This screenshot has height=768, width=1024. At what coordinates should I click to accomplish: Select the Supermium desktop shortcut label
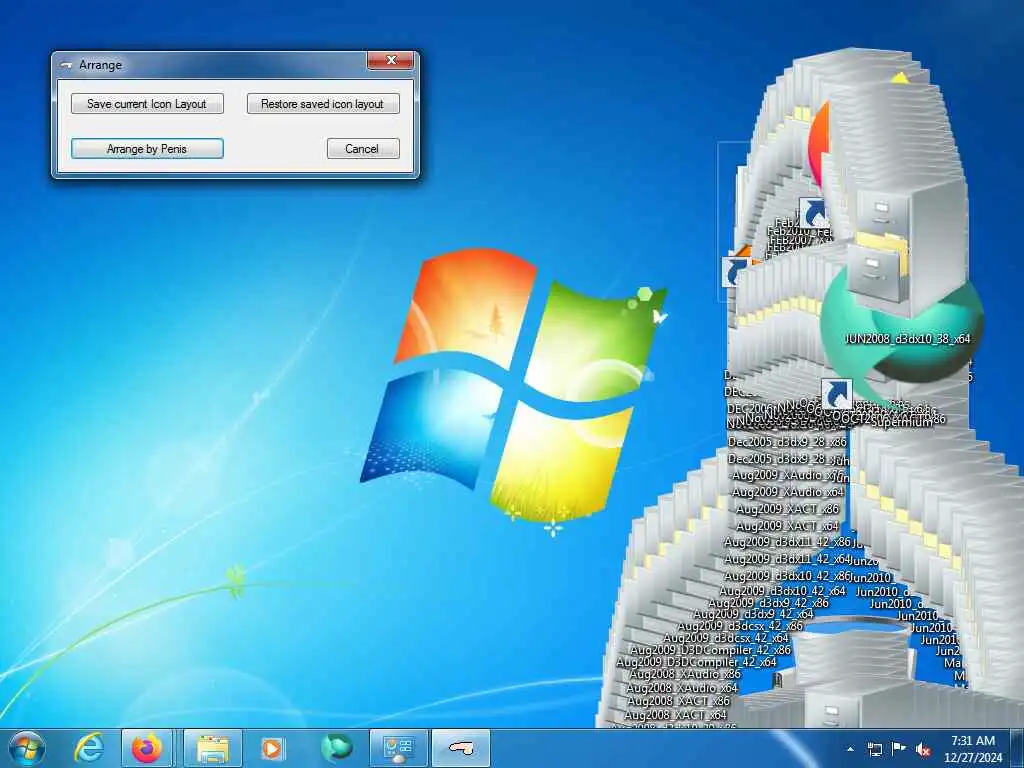pos(902,423)
